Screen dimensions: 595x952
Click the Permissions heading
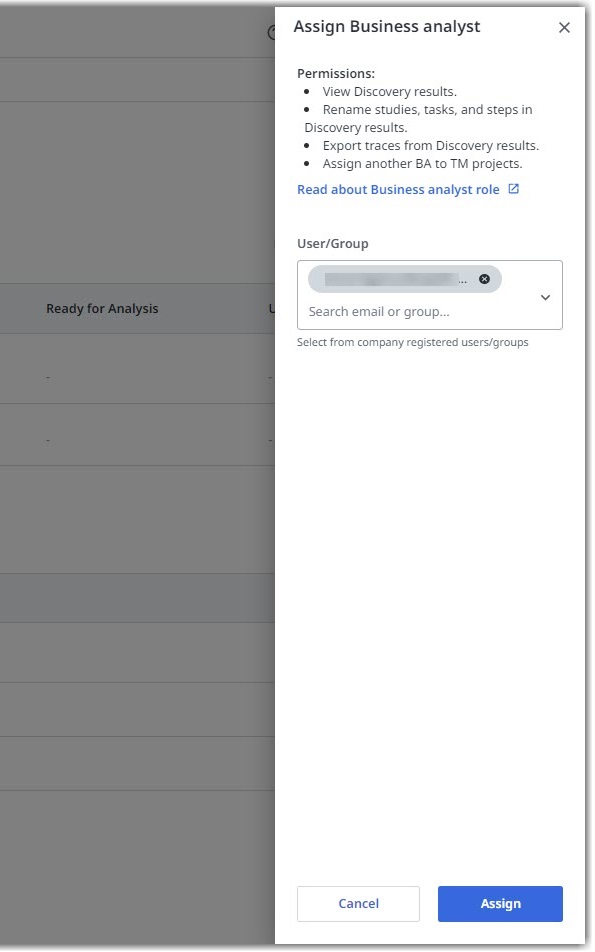[x=336, y=73]
